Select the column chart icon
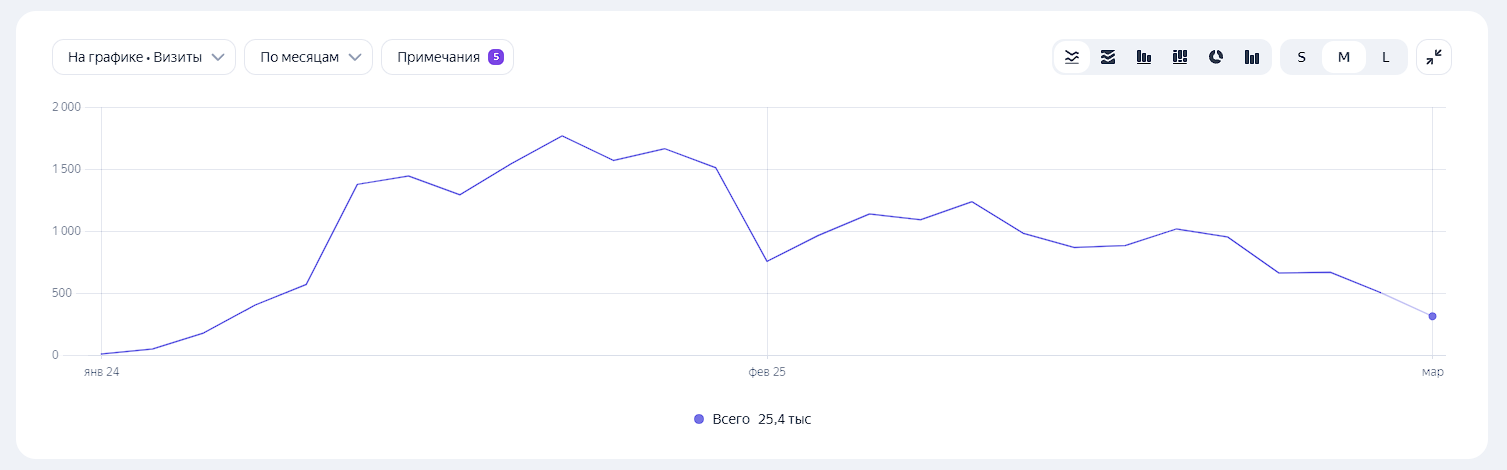 (x=1252, y=57)
